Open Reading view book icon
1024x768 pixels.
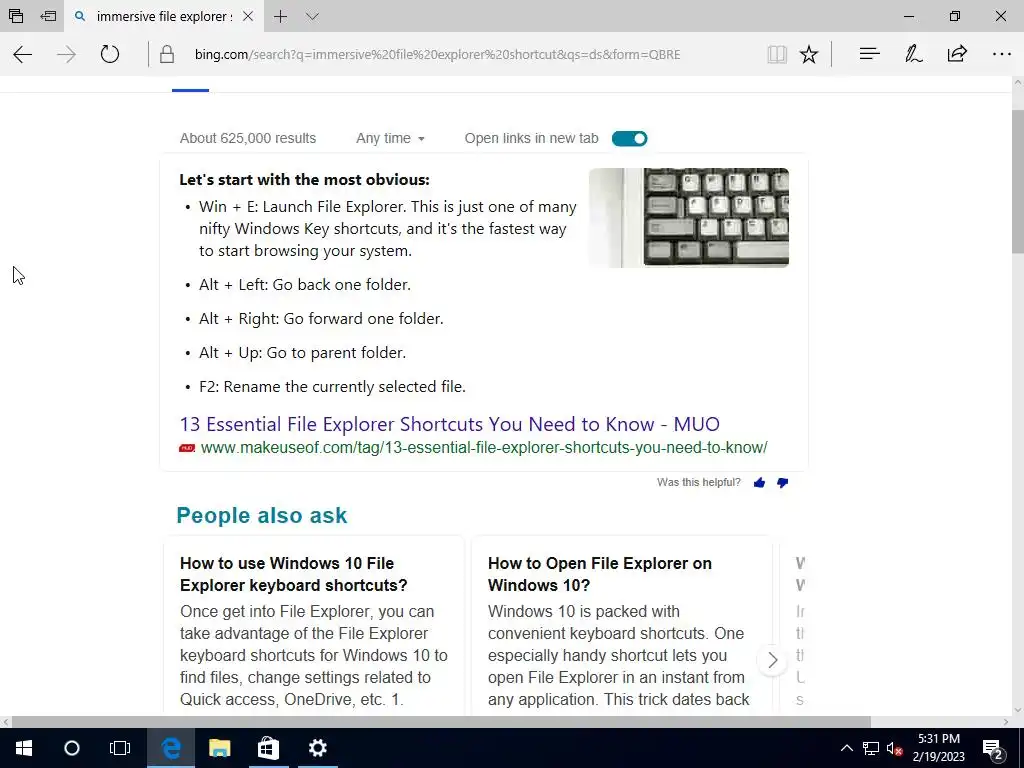776,54
